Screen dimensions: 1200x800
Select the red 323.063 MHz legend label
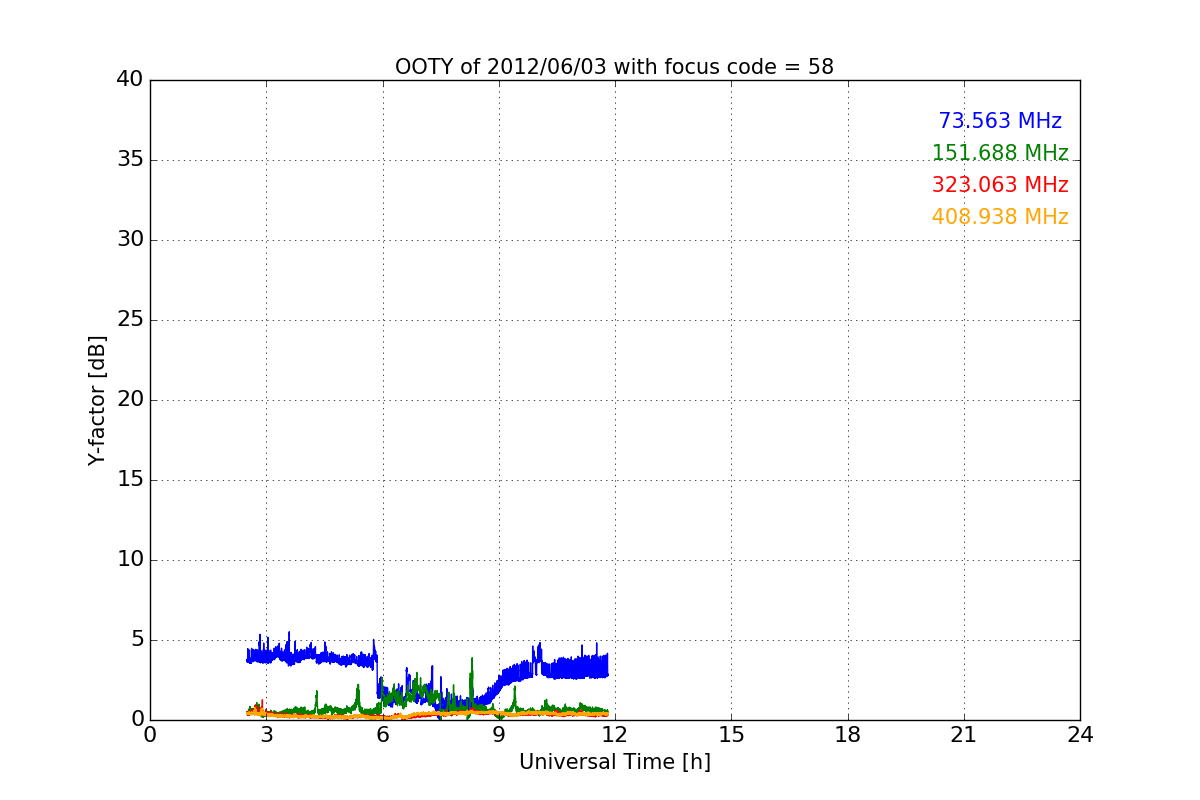click(1000, 185)
